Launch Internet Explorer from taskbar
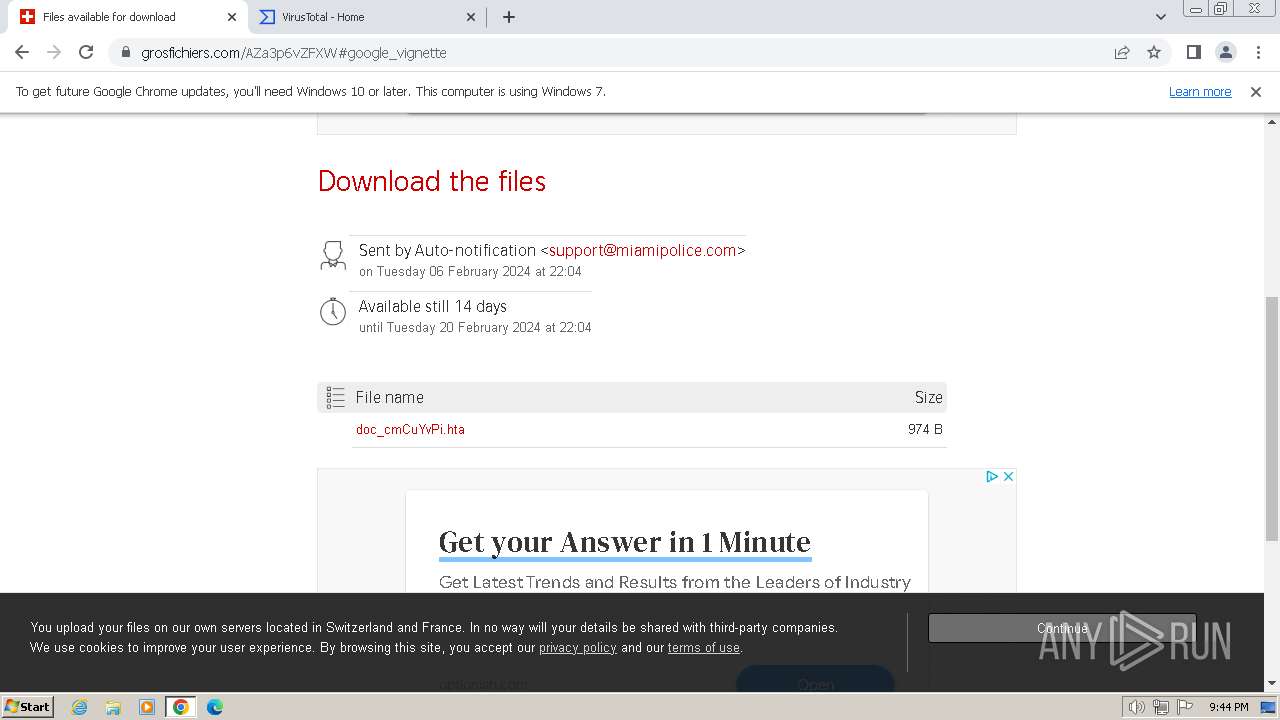This screenshot has width=1280, height=720. [x=80, y=707]
